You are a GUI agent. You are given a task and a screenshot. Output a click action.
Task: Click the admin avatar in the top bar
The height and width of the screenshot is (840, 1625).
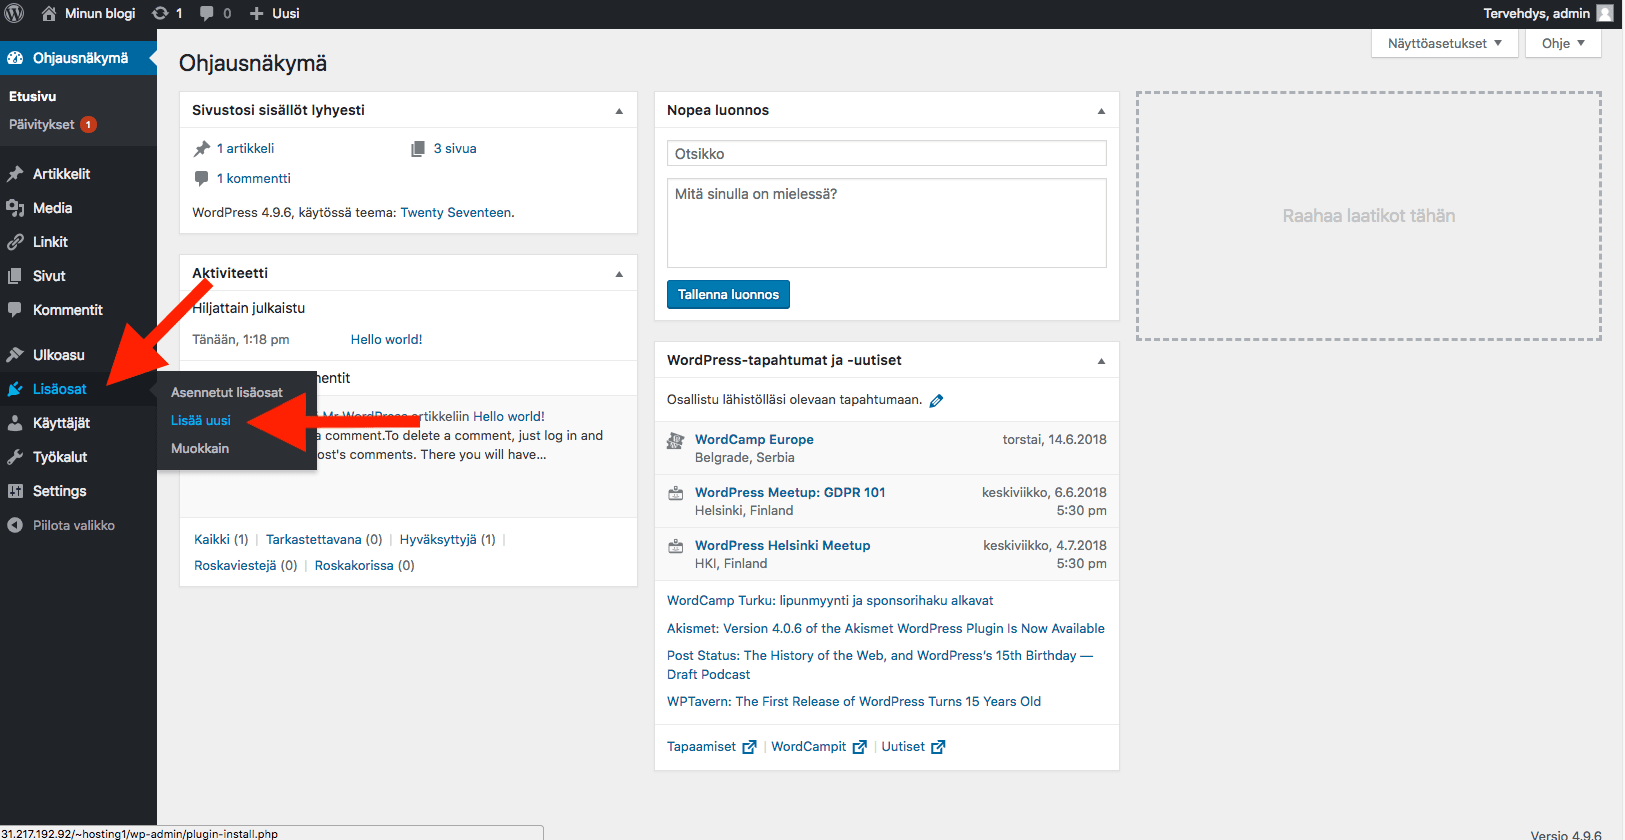(1605, 13)
